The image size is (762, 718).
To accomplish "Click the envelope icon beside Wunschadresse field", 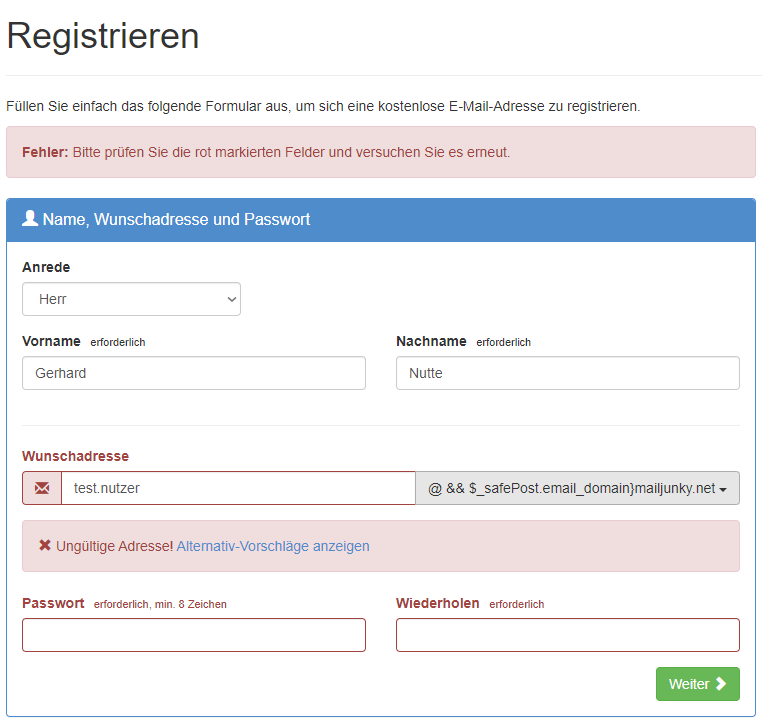I will click(x=42, y=488).
